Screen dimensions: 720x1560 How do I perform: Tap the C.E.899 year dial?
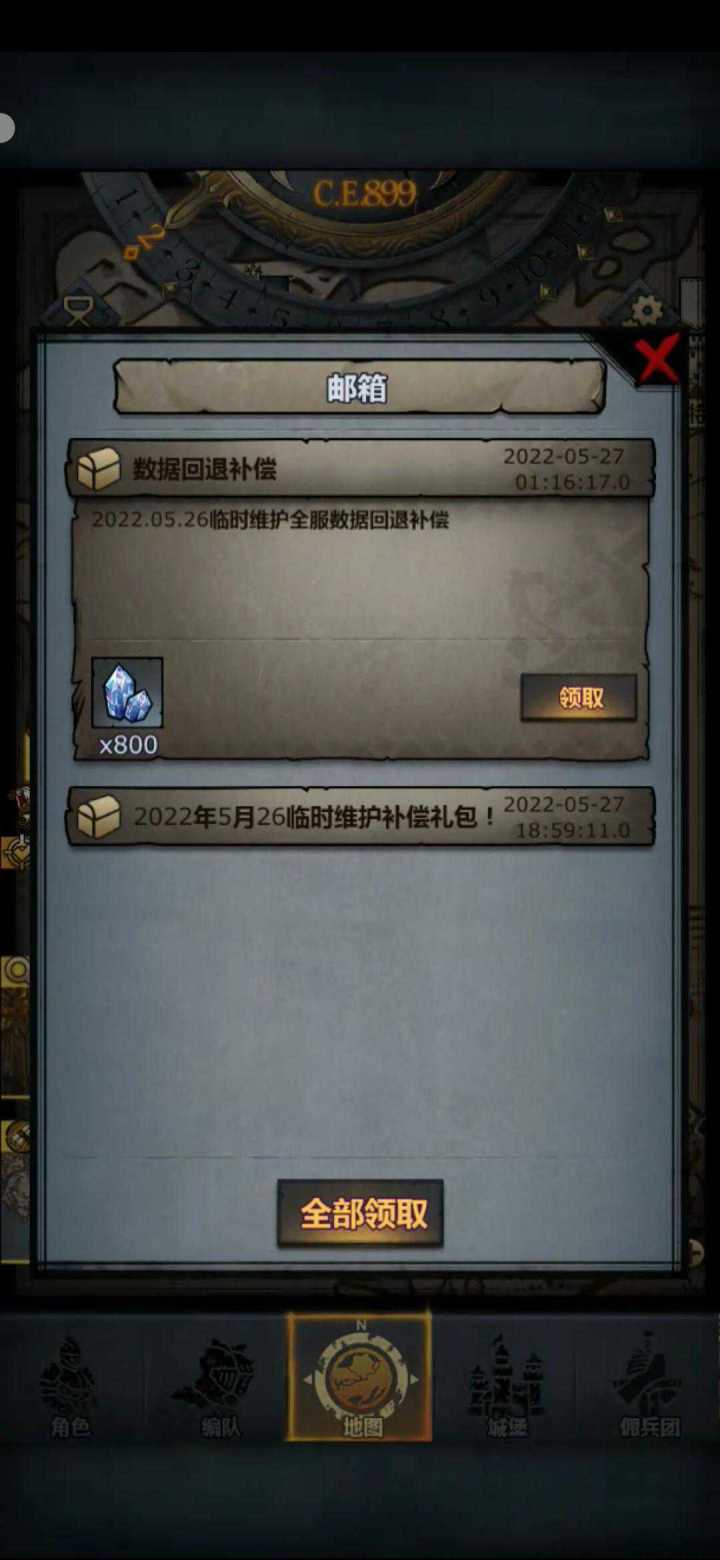pos(364,192)
